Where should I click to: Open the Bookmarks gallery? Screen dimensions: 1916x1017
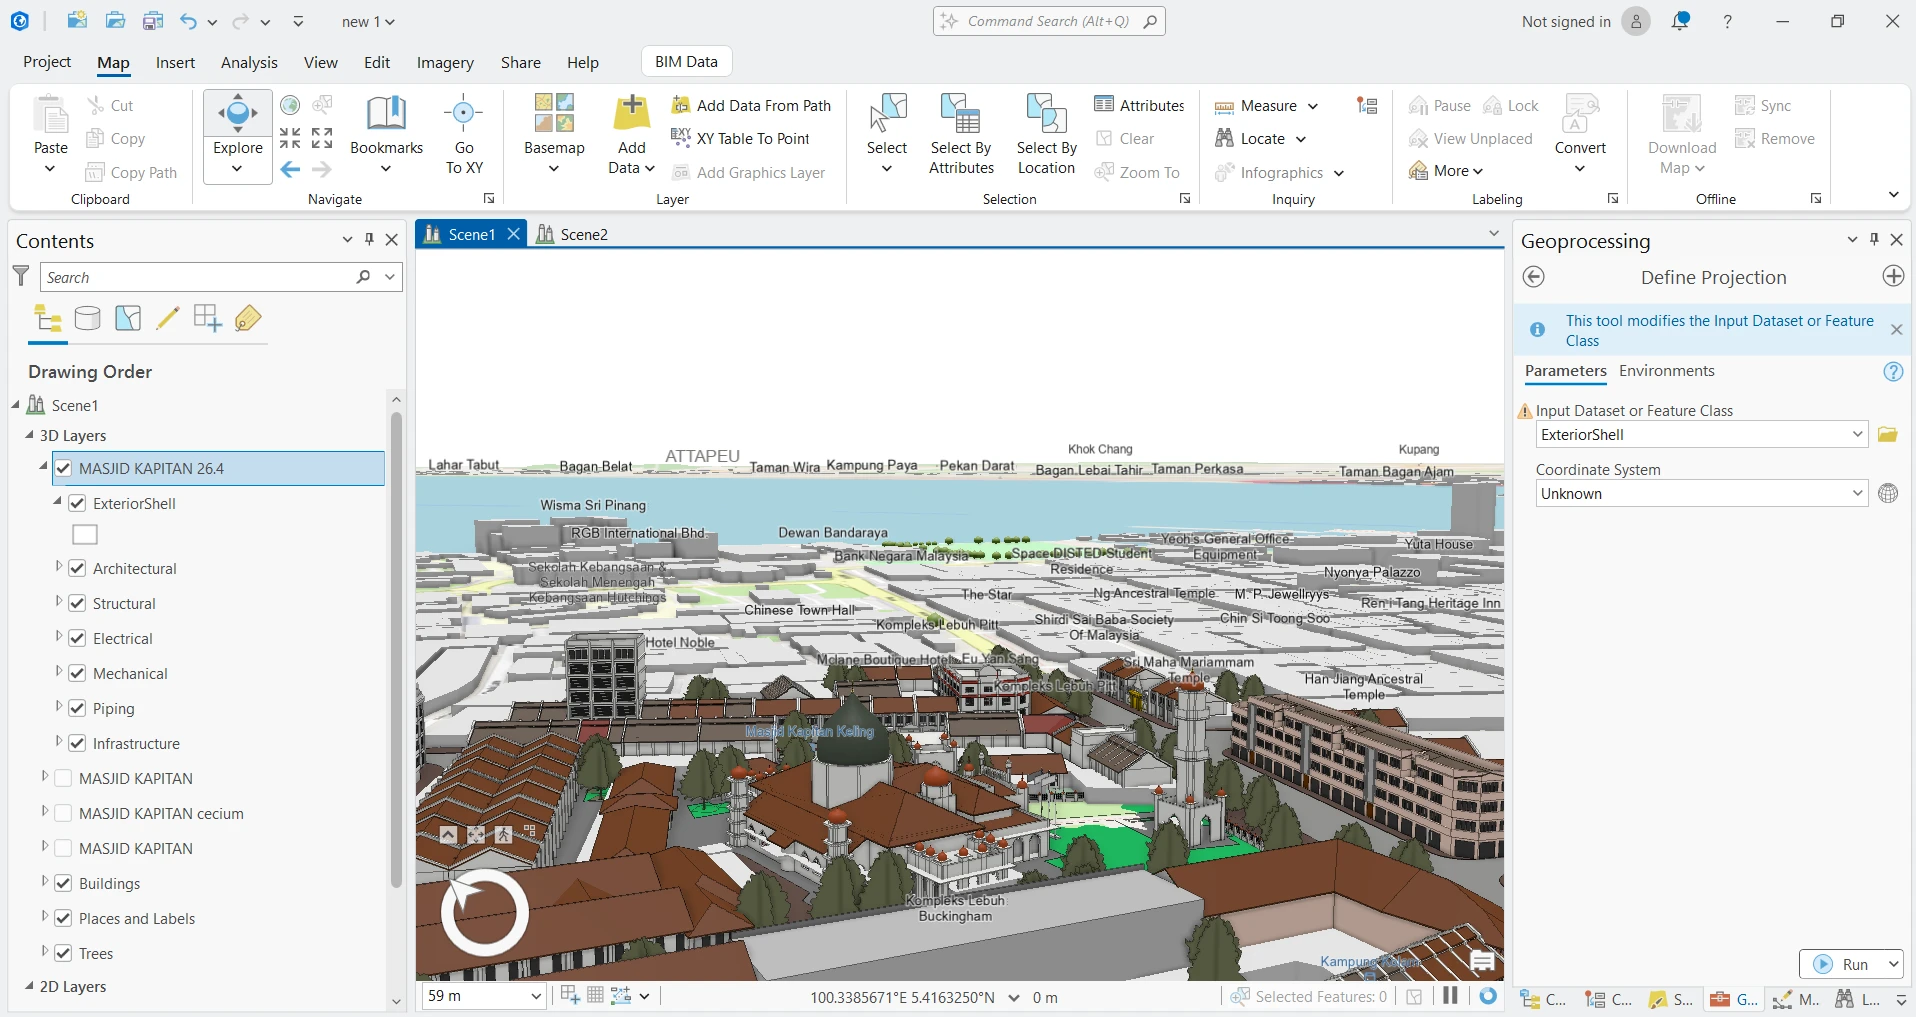click(386, 135)
